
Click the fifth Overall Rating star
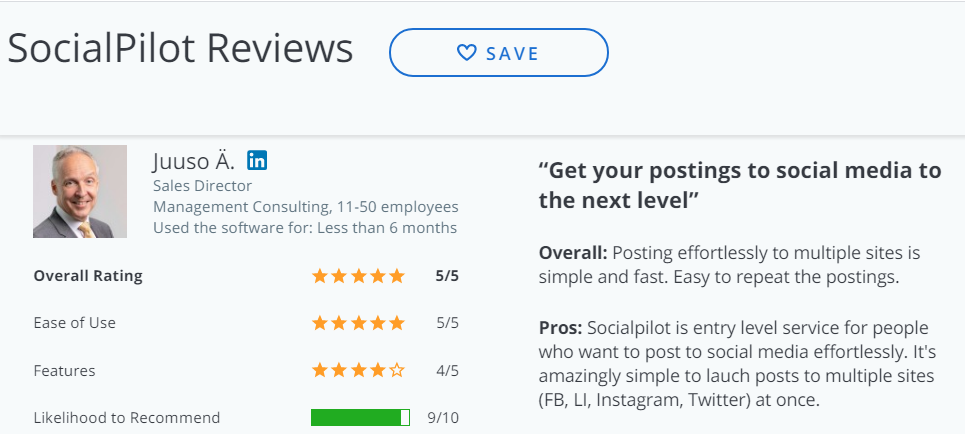[x=397, y=276]
